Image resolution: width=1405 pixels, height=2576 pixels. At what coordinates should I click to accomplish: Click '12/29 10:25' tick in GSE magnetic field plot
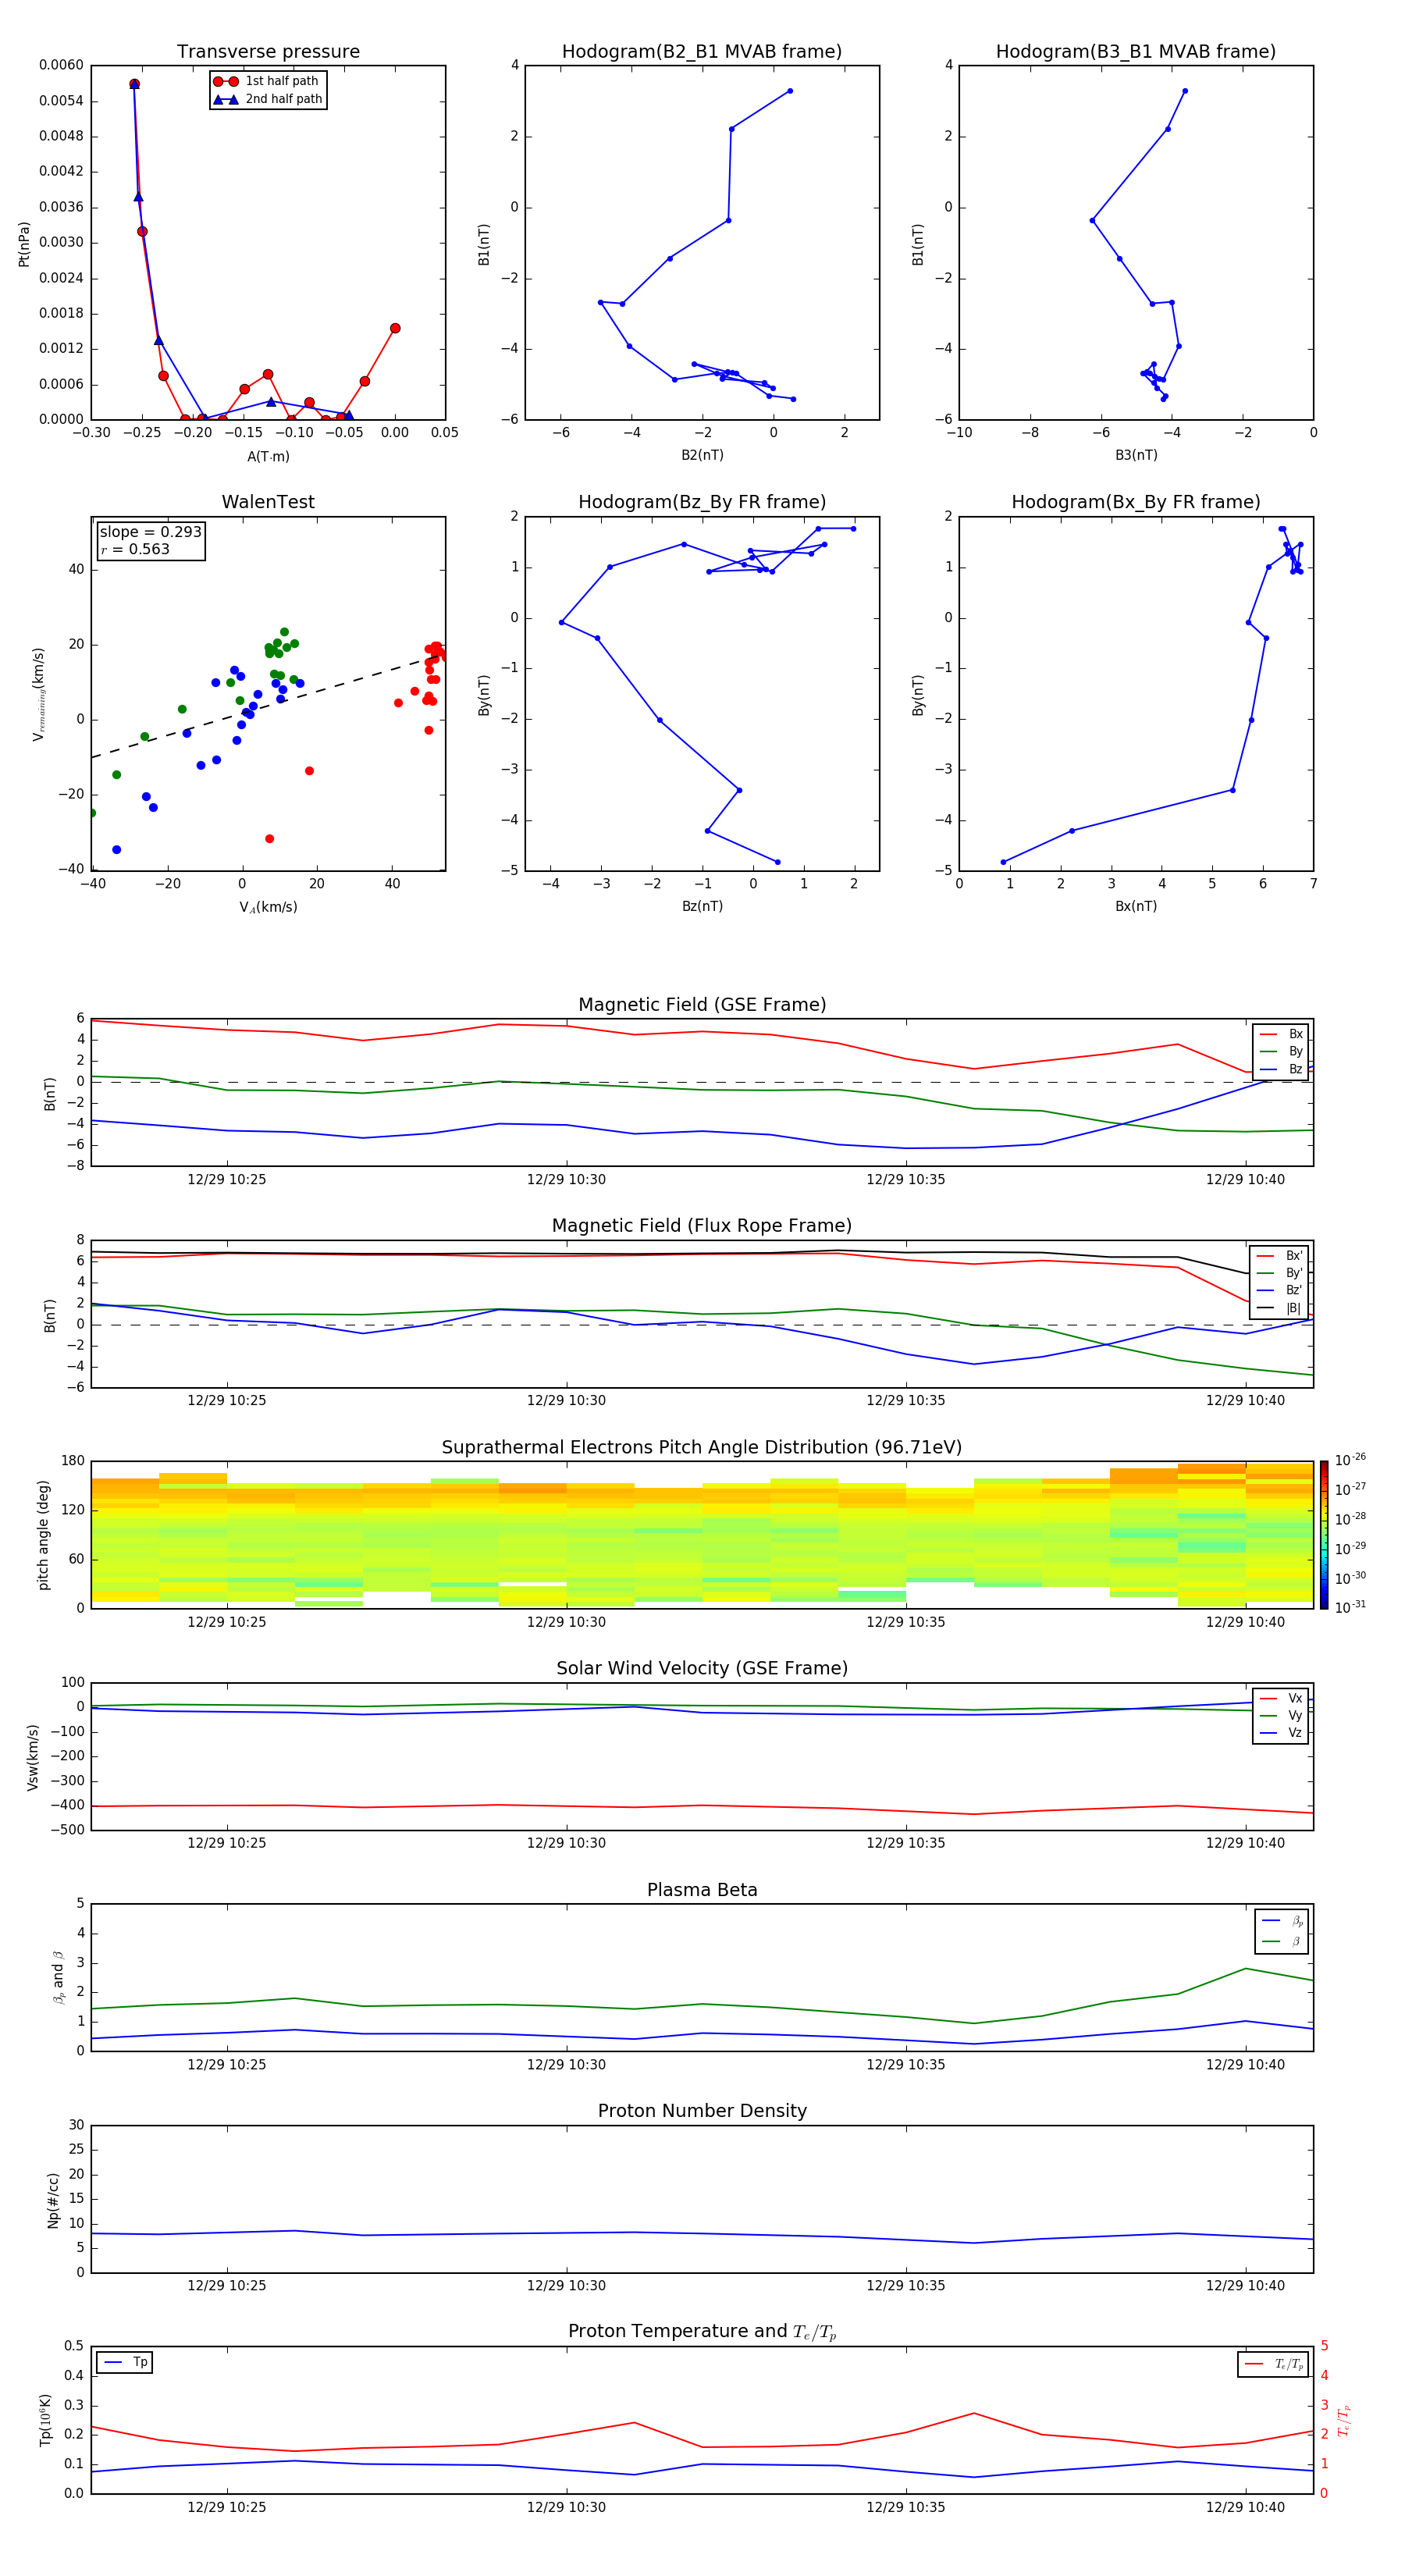click(227, 1180)
